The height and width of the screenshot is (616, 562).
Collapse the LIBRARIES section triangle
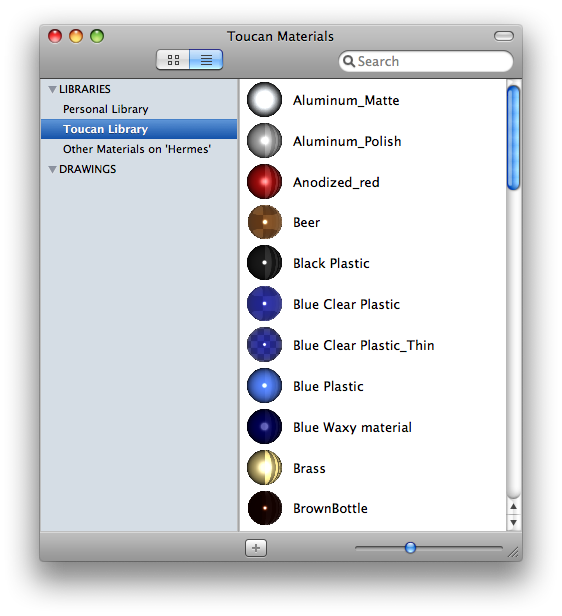[x=52, y=90]
